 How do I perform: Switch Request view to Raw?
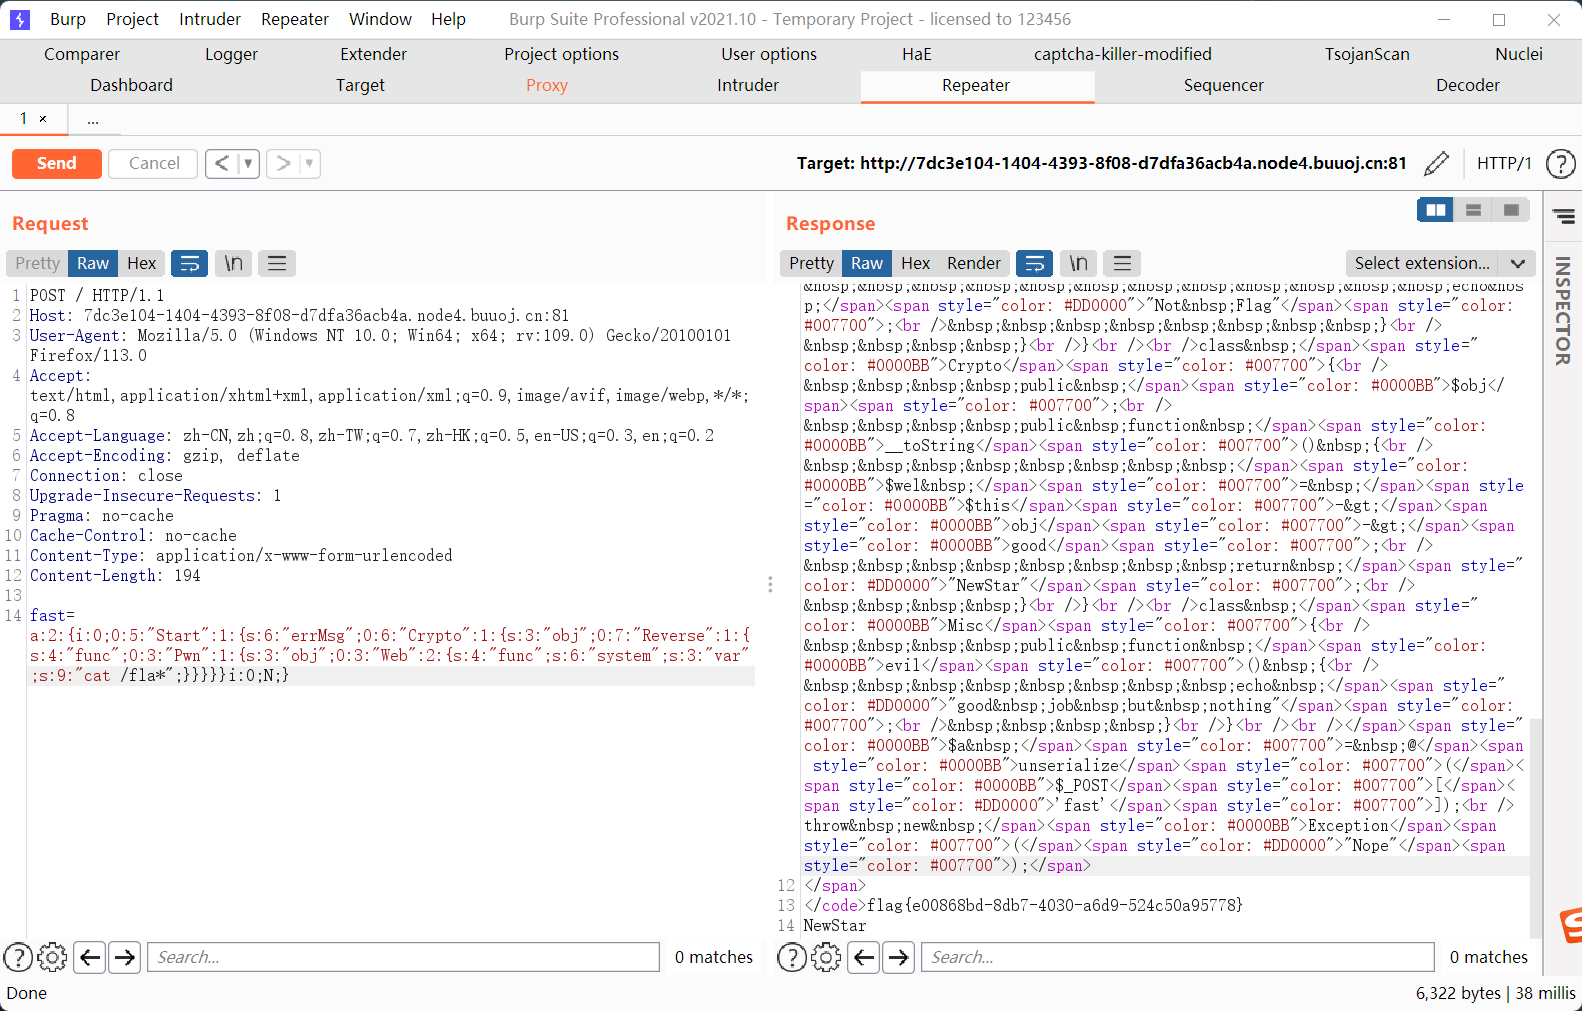coord(93,263)
